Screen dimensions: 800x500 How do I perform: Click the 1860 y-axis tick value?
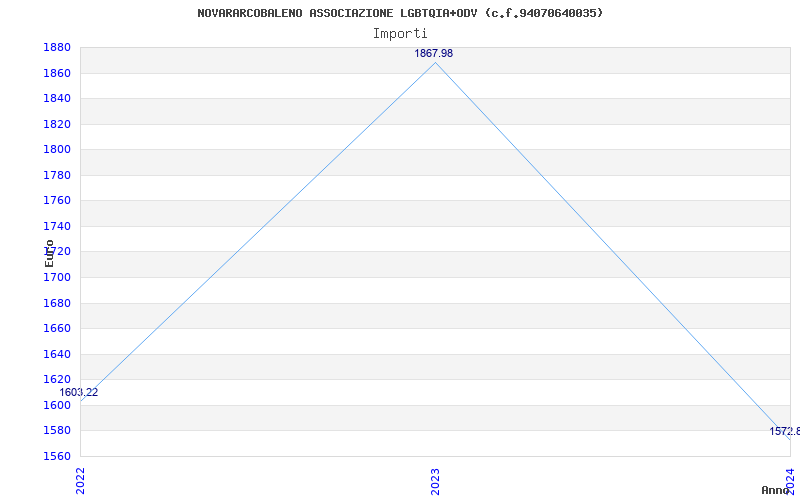click(x=57, y=73)
